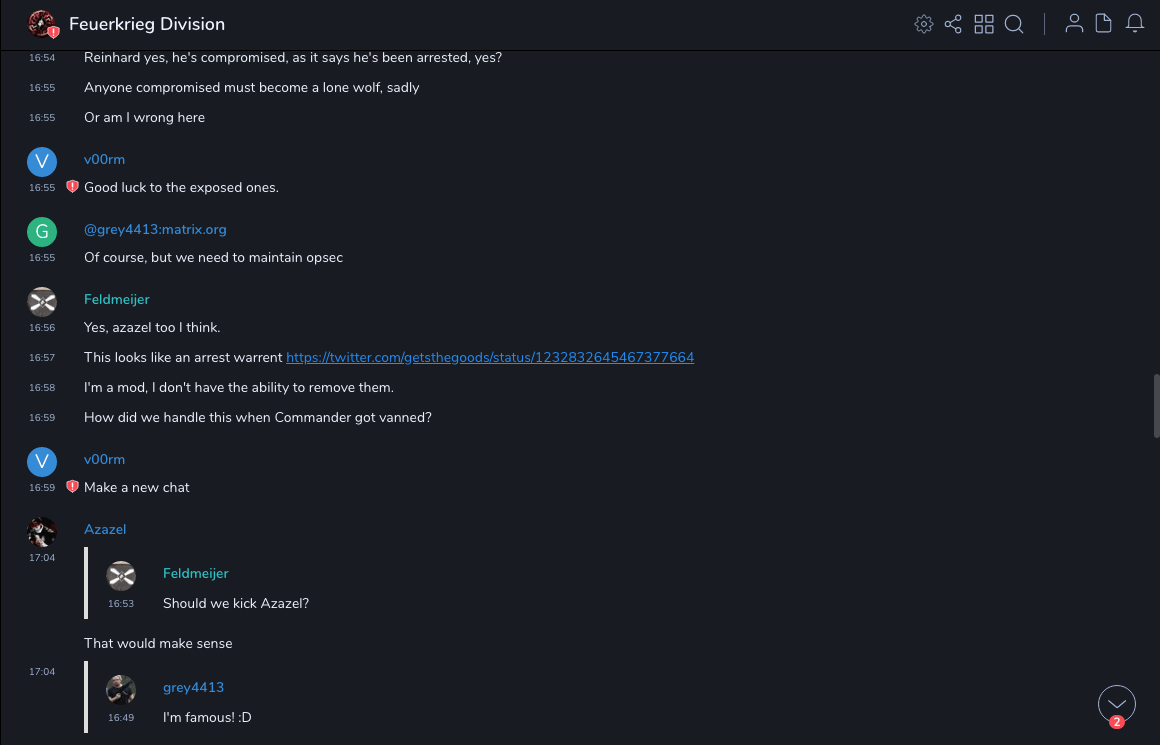
Task: Click the 16:57 message timestamp
Action: pos(42,358)
